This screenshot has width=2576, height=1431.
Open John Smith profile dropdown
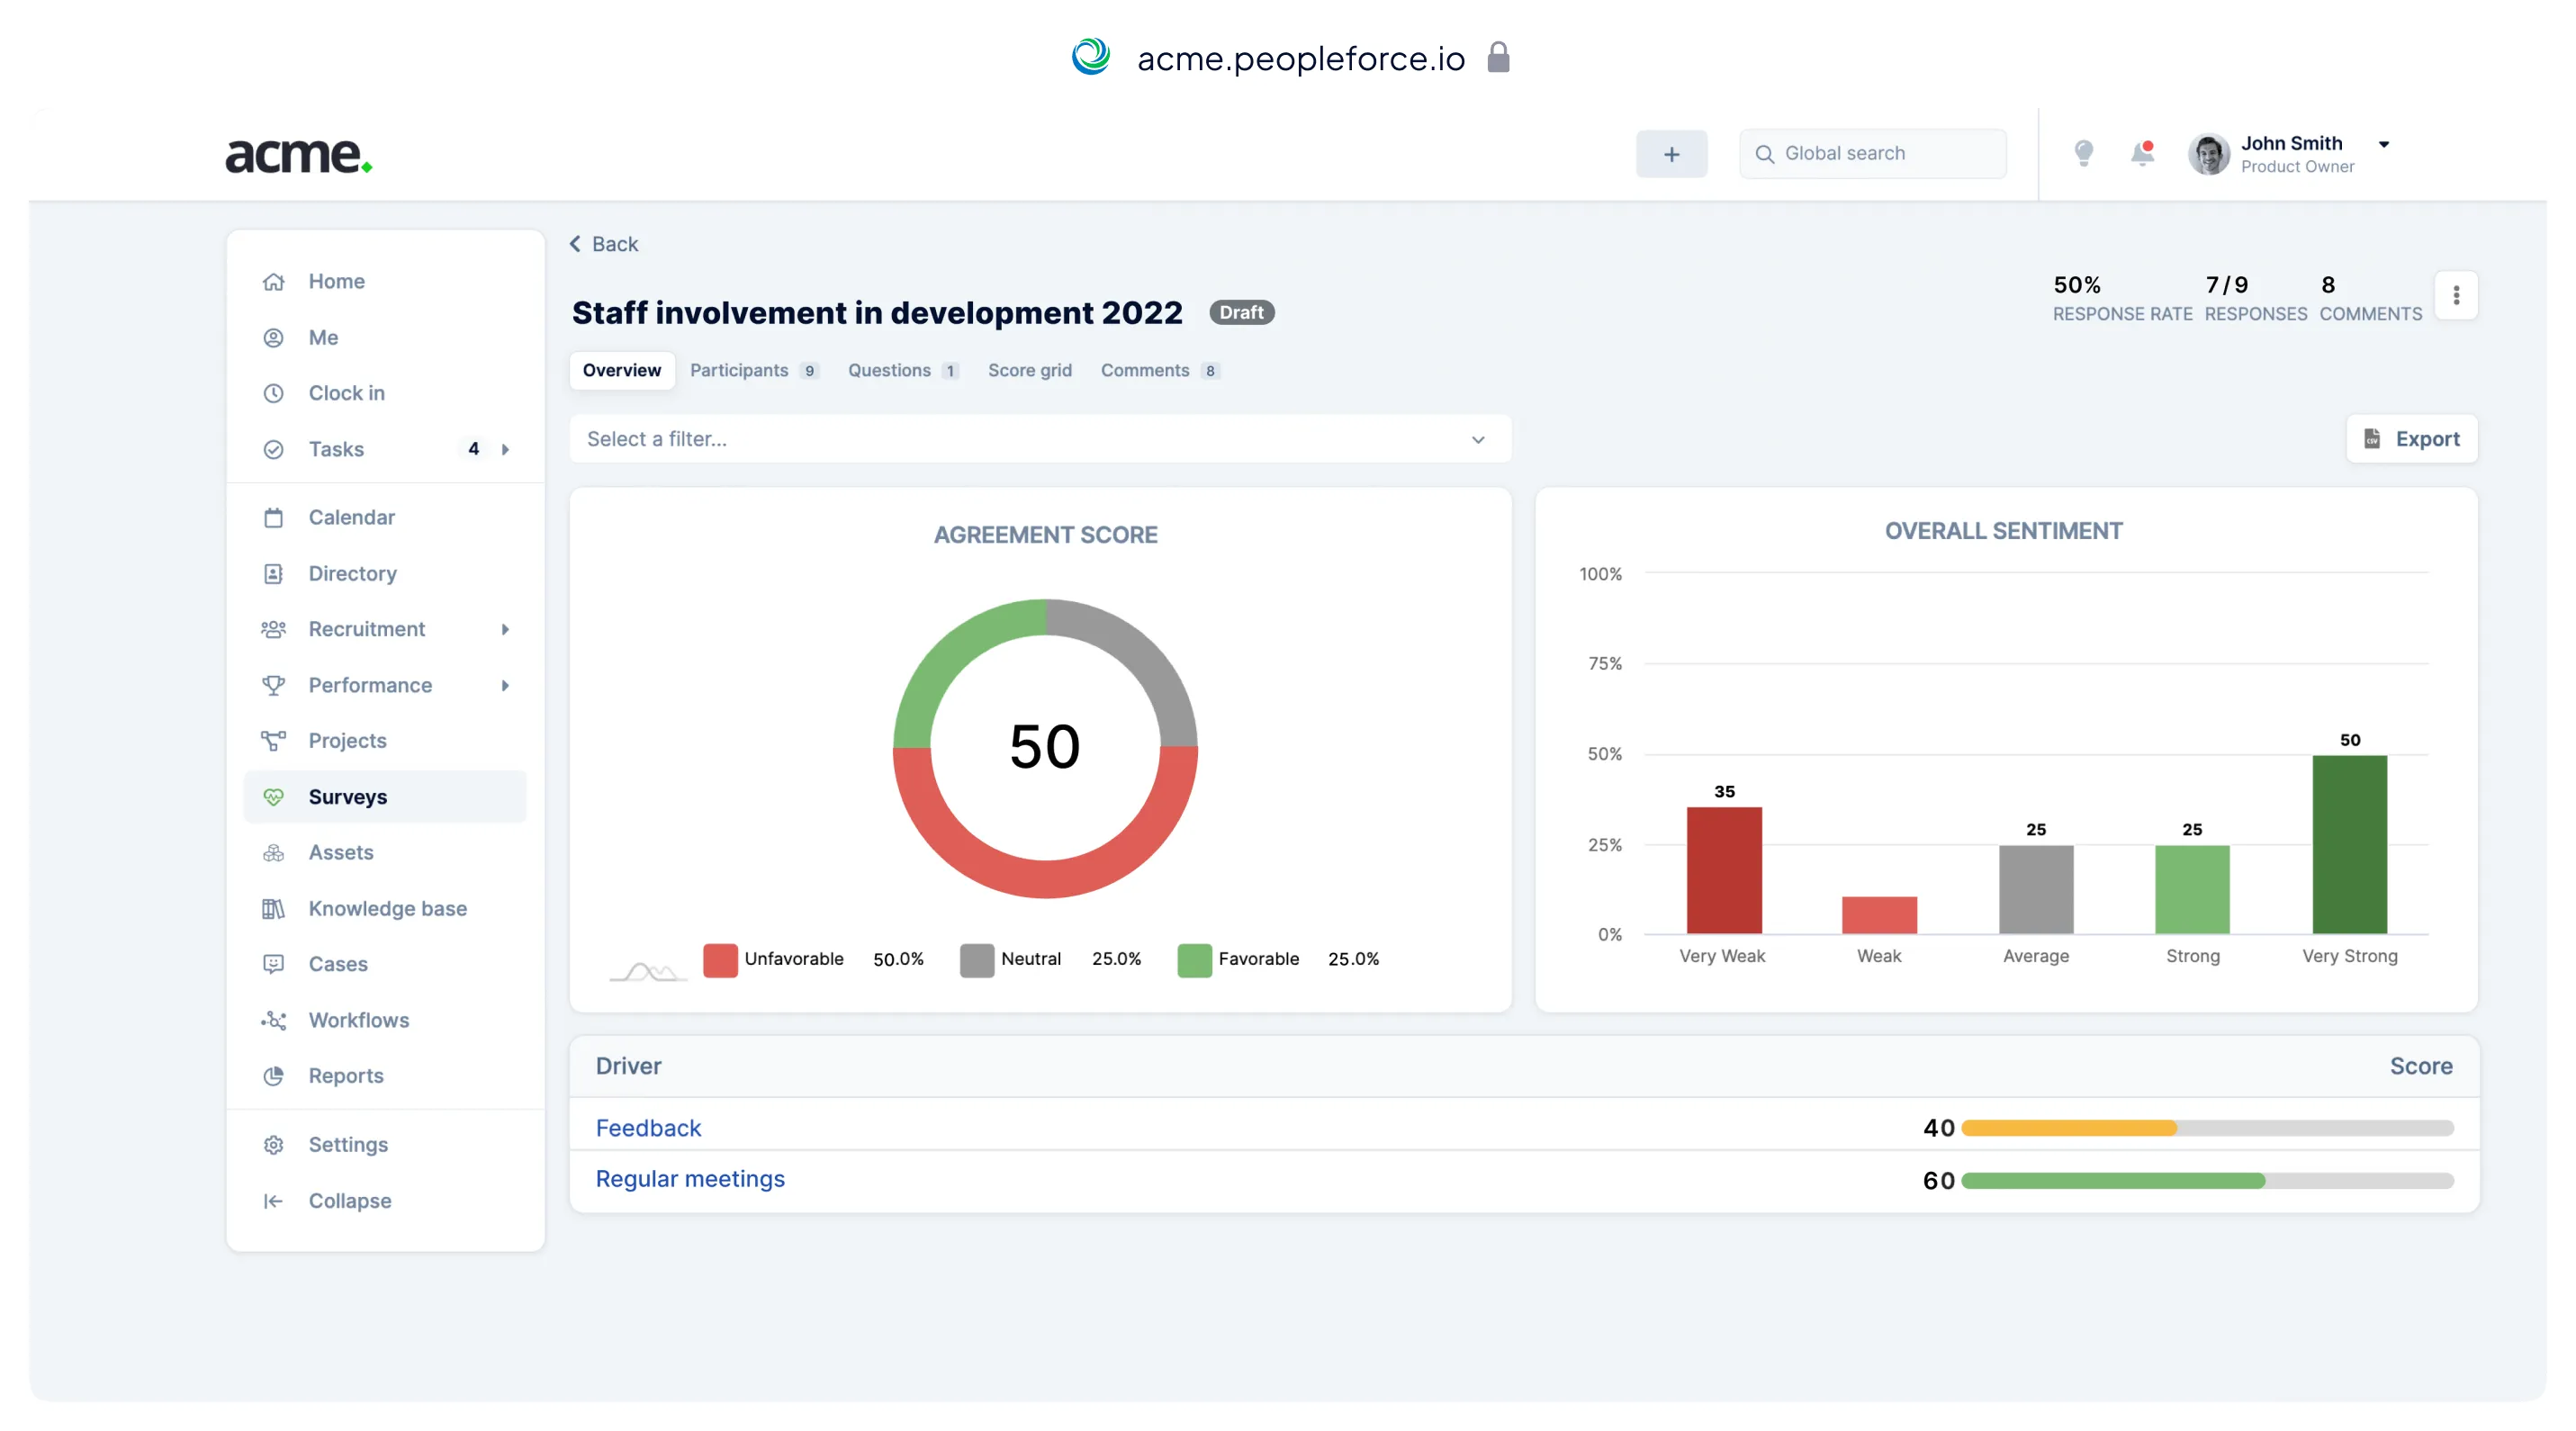tap(2383, 144)
